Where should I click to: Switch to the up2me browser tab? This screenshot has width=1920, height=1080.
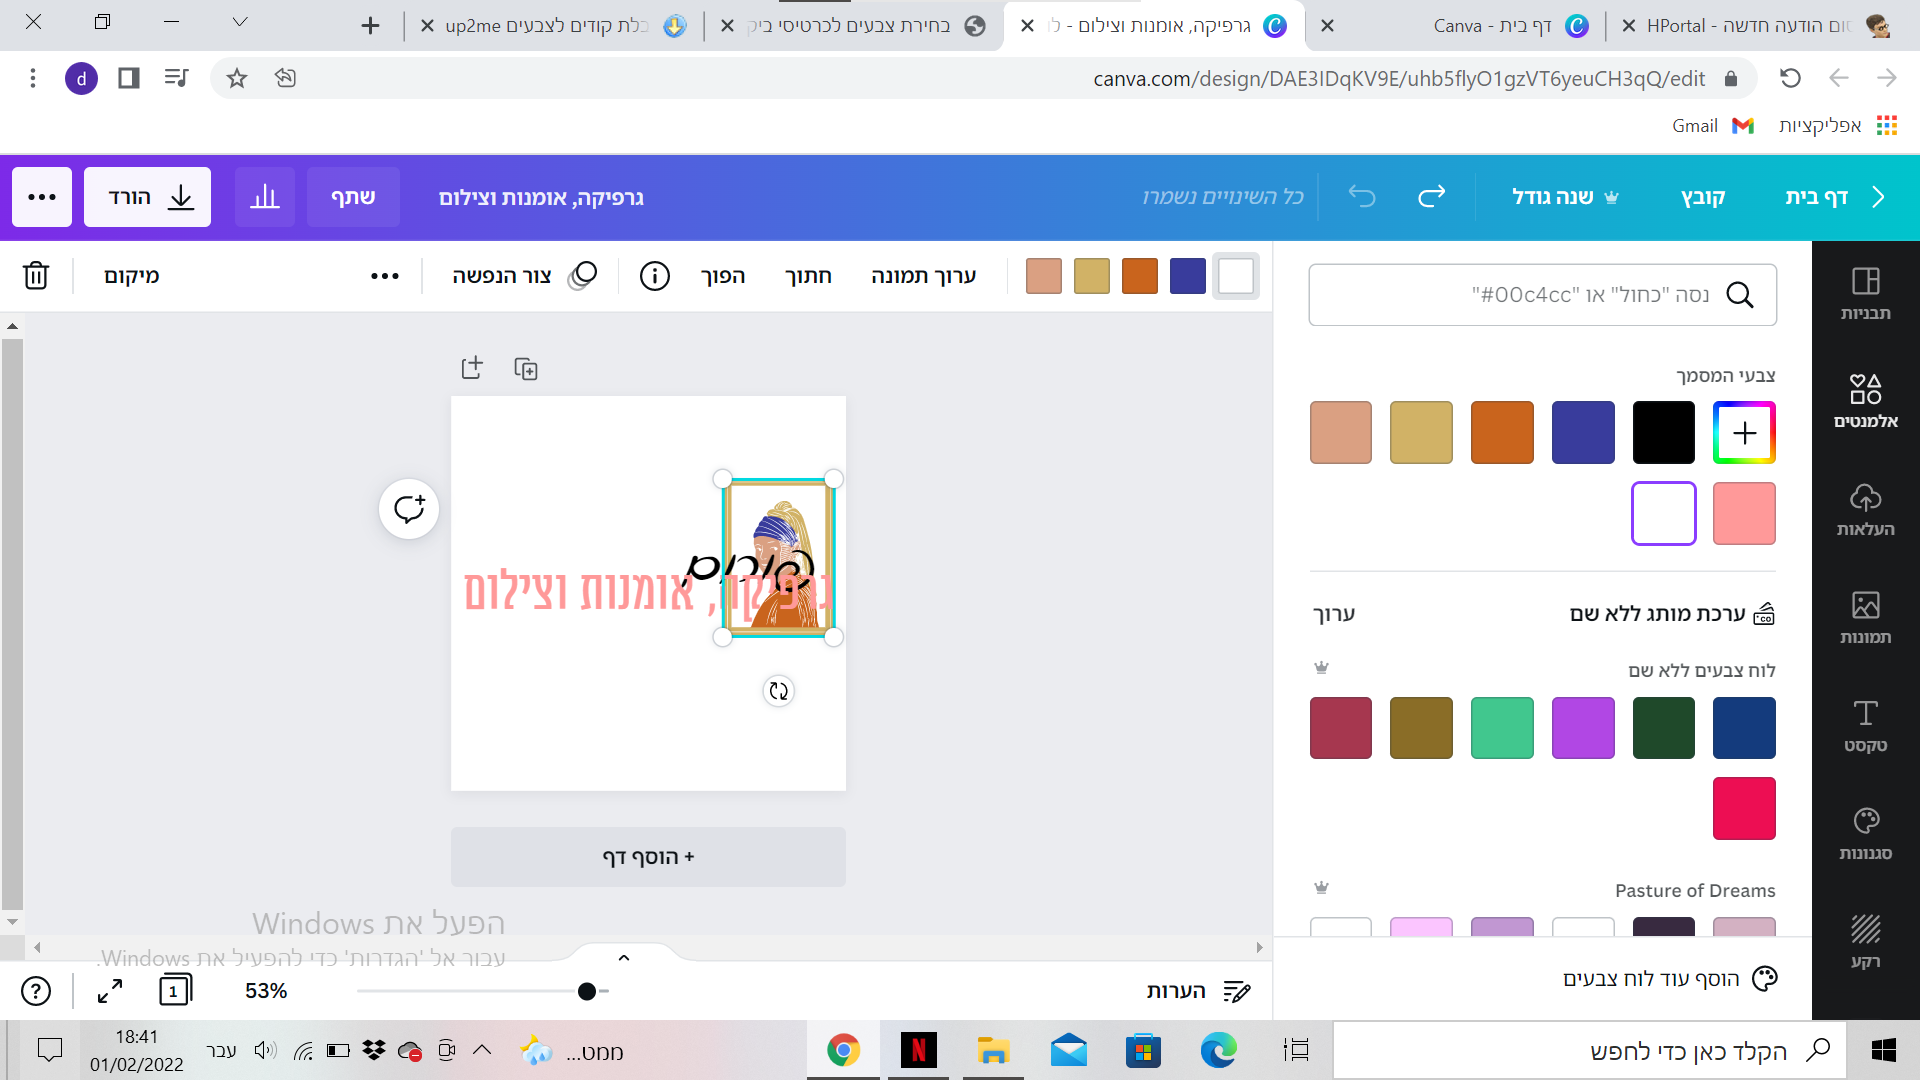[553, 26]
